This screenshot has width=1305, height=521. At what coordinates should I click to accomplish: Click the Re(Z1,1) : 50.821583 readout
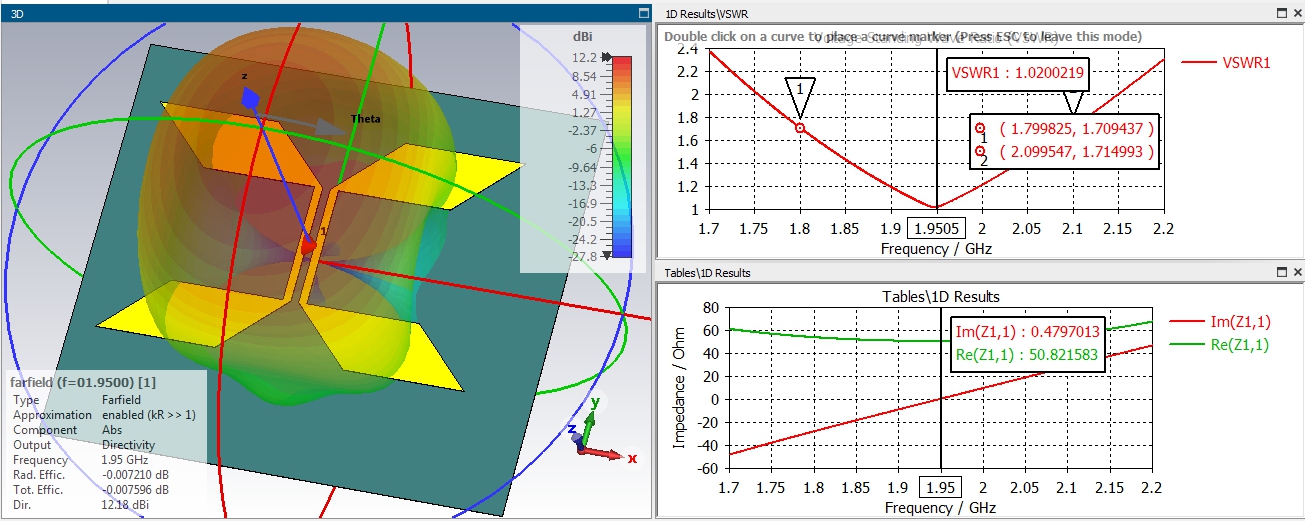[1026, 355]
